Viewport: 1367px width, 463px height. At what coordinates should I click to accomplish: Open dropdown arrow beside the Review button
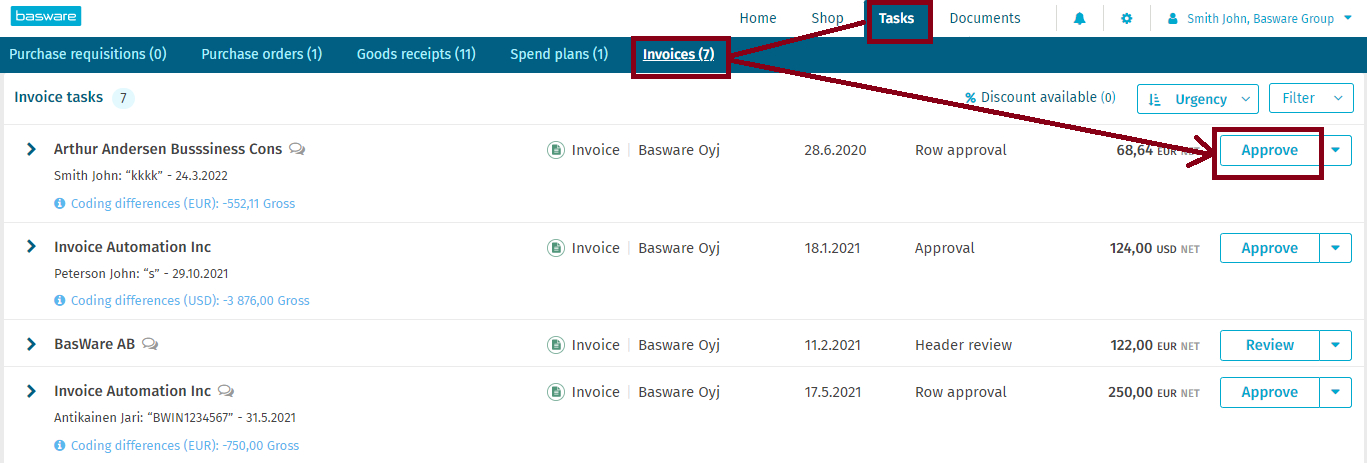(x=1336, y=345)
